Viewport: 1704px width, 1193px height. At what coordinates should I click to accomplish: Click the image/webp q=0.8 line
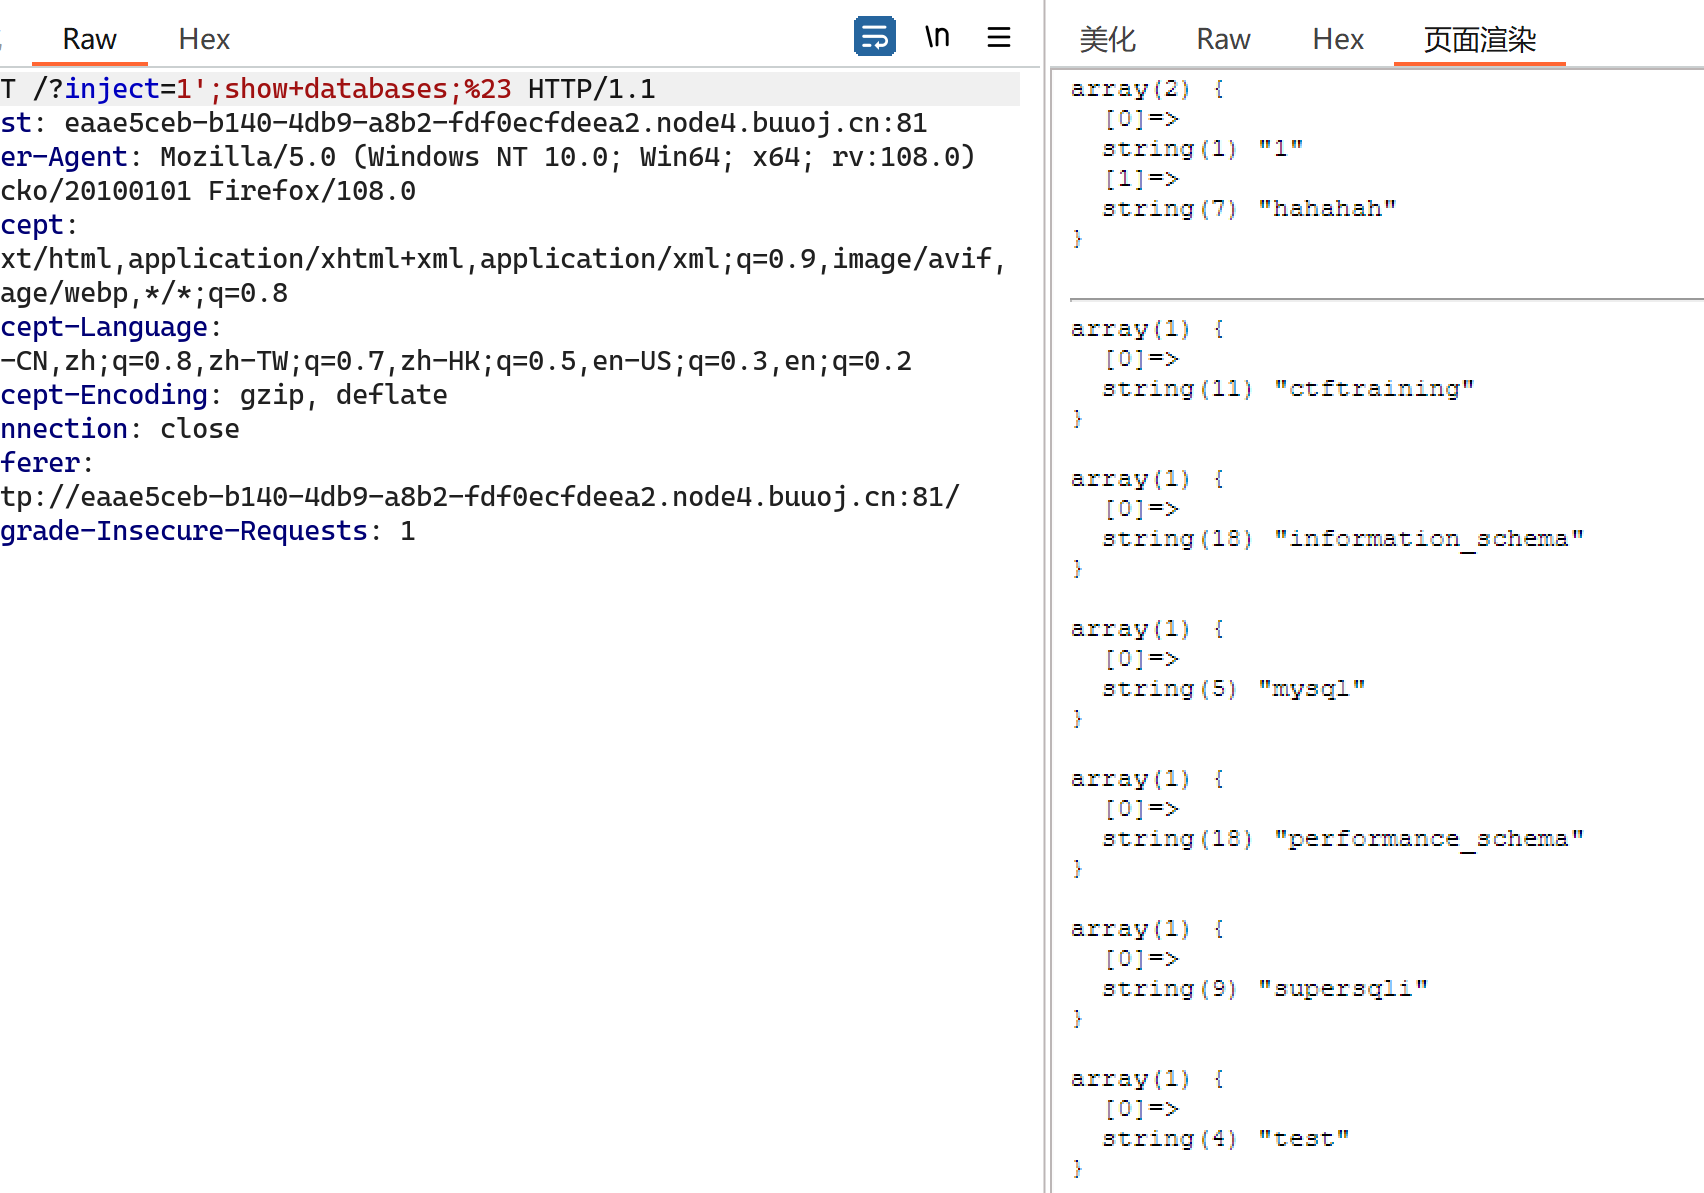(x=144, y=293)
